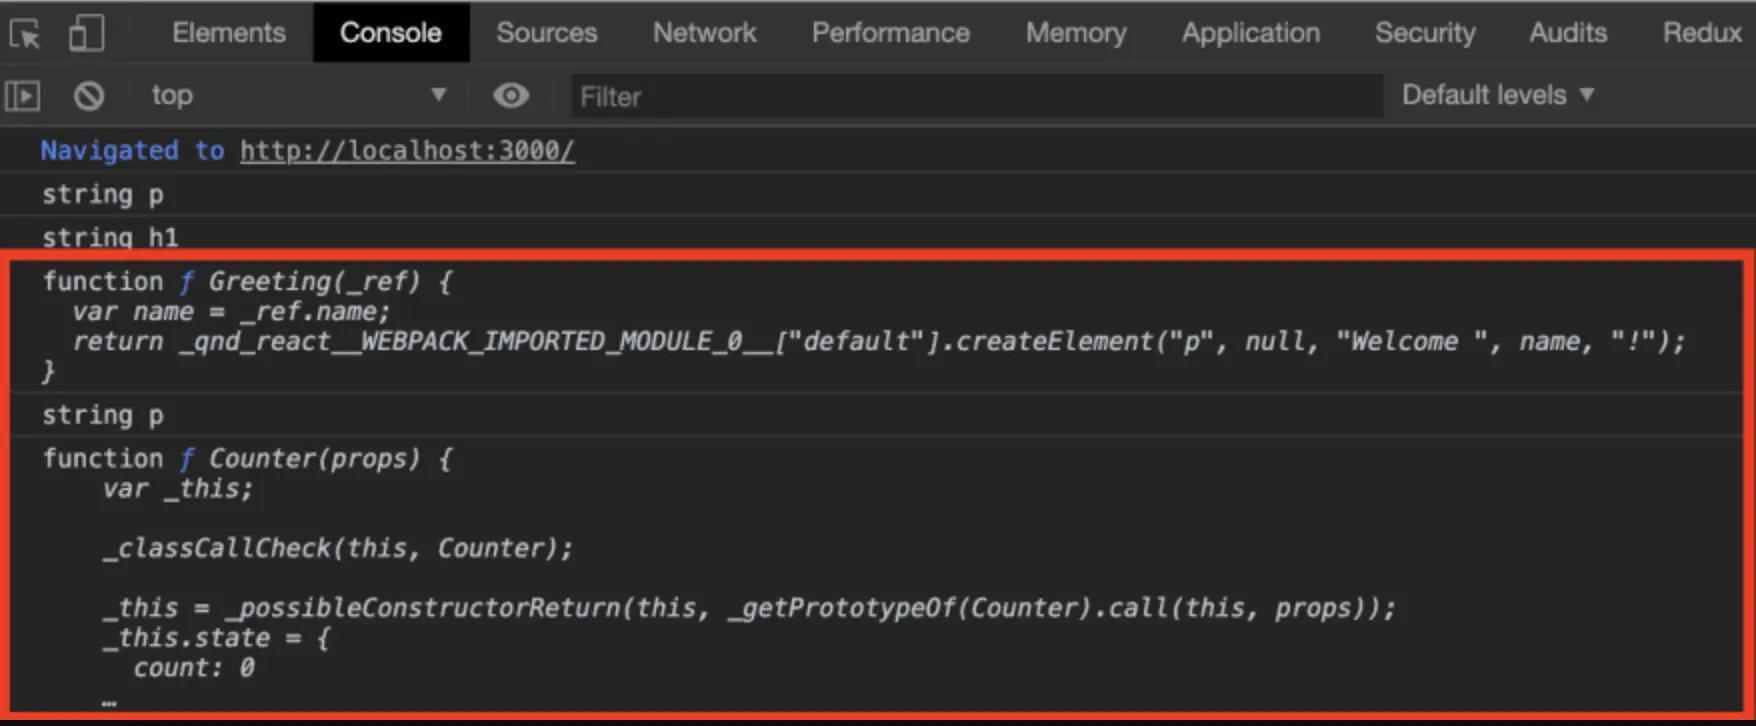This screenshot has width=1756, height=726.
Task: Go to the Application tab
Action: pyautogui.click(x=1250, y=32)
